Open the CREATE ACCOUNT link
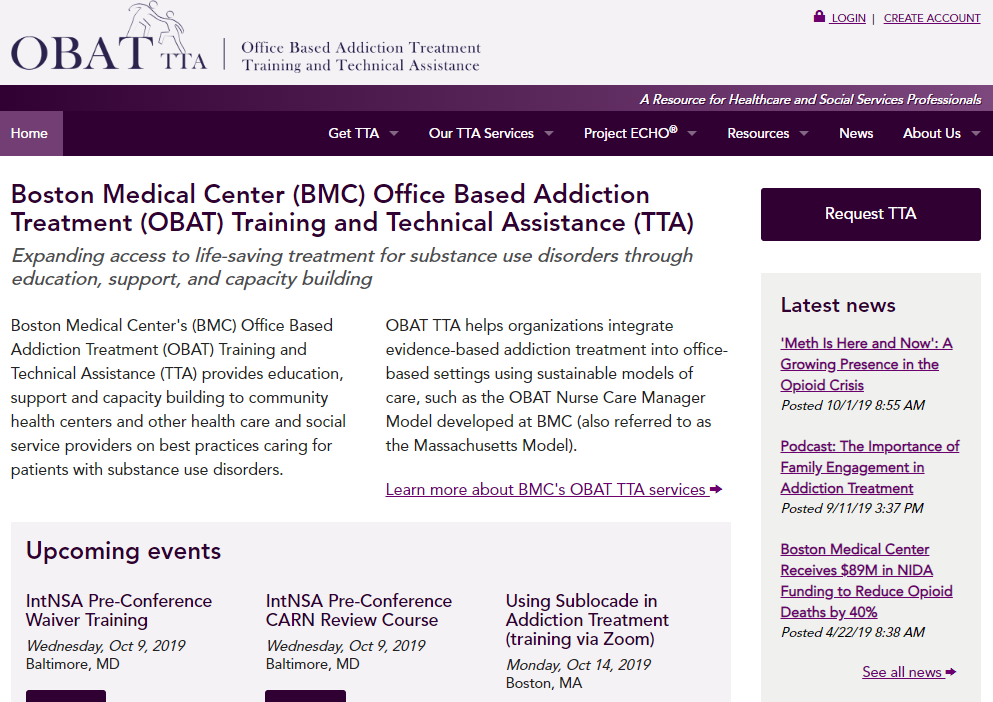The height and width of the screenshot is (702, 993). [932, 18]
